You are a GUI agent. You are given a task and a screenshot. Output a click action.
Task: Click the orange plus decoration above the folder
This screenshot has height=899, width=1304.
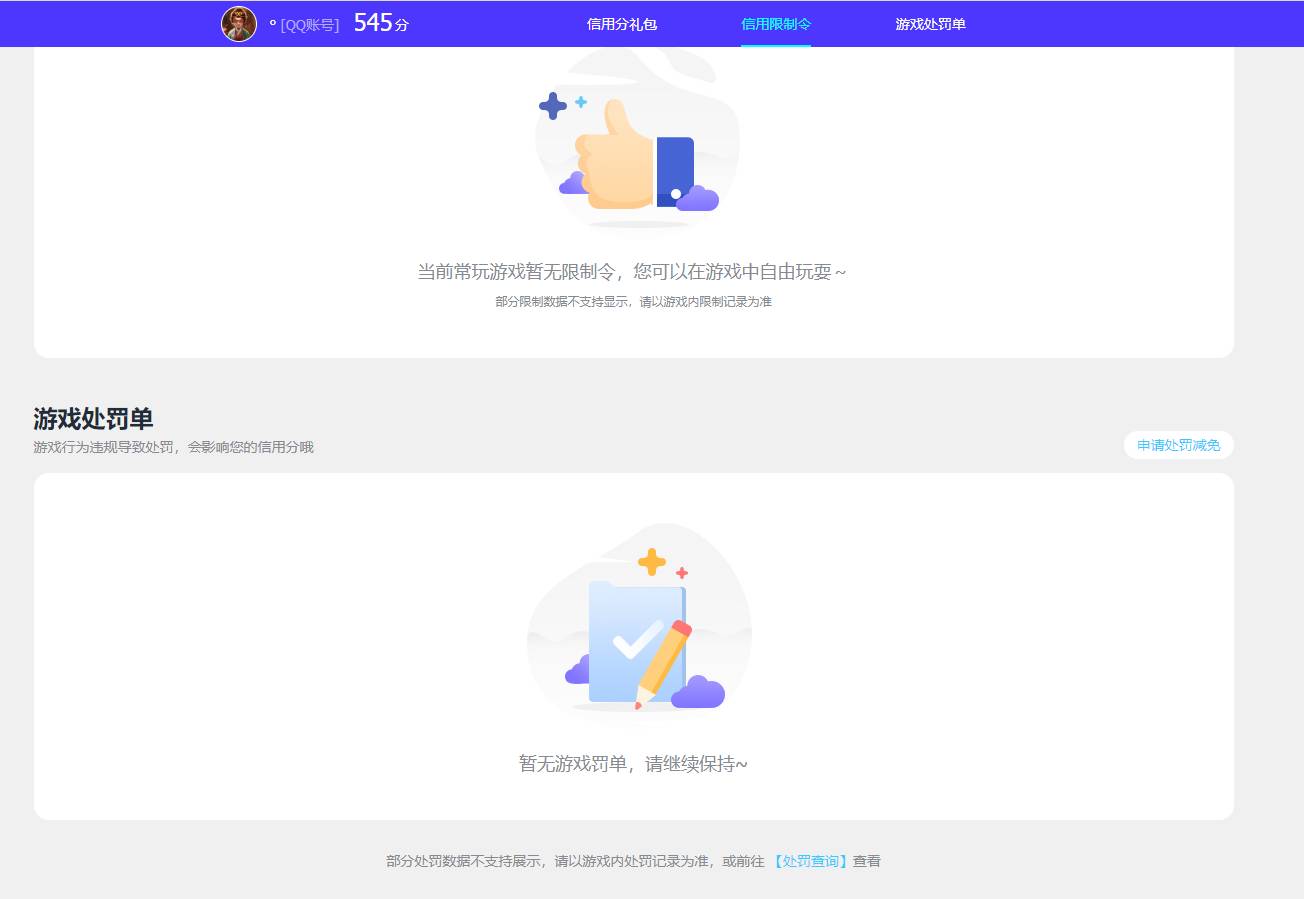[652, 561]
